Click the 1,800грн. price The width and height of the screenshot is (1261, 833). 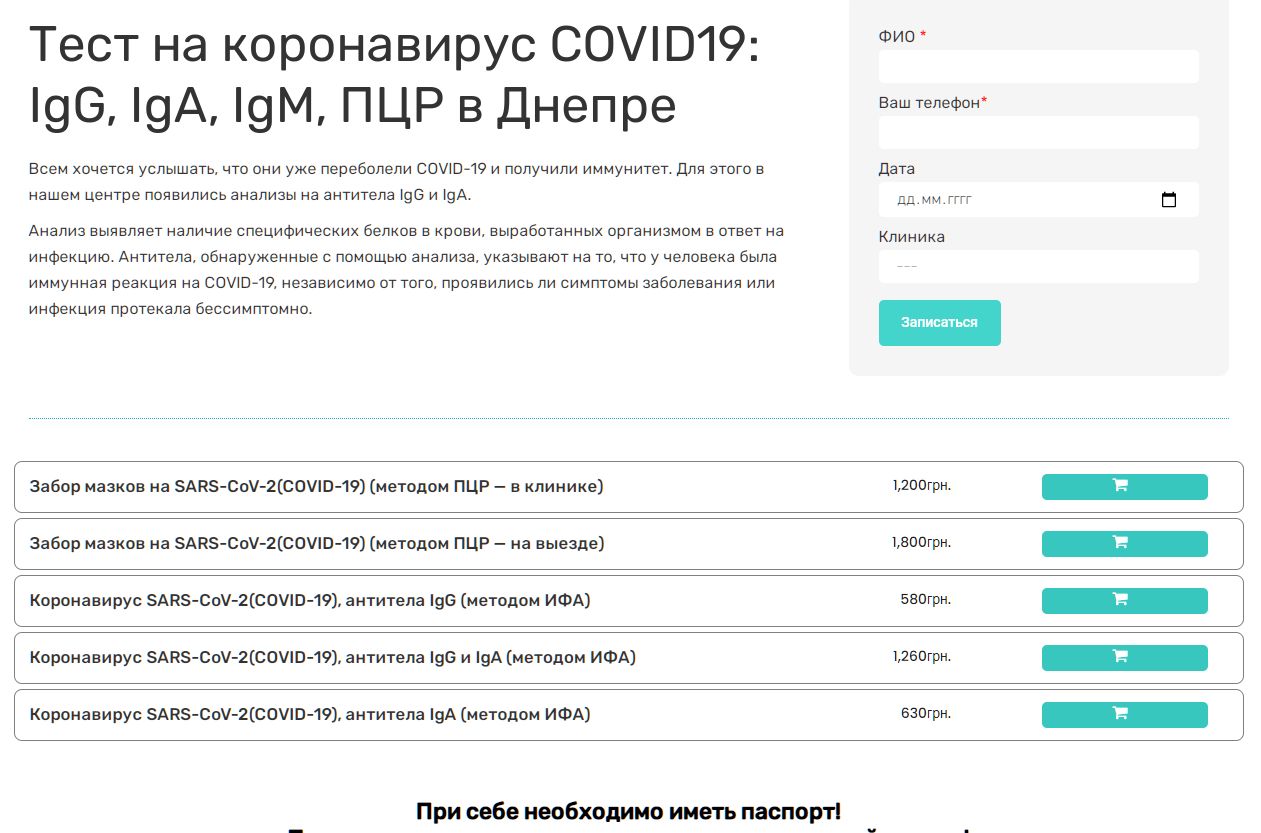click(921, 543)
